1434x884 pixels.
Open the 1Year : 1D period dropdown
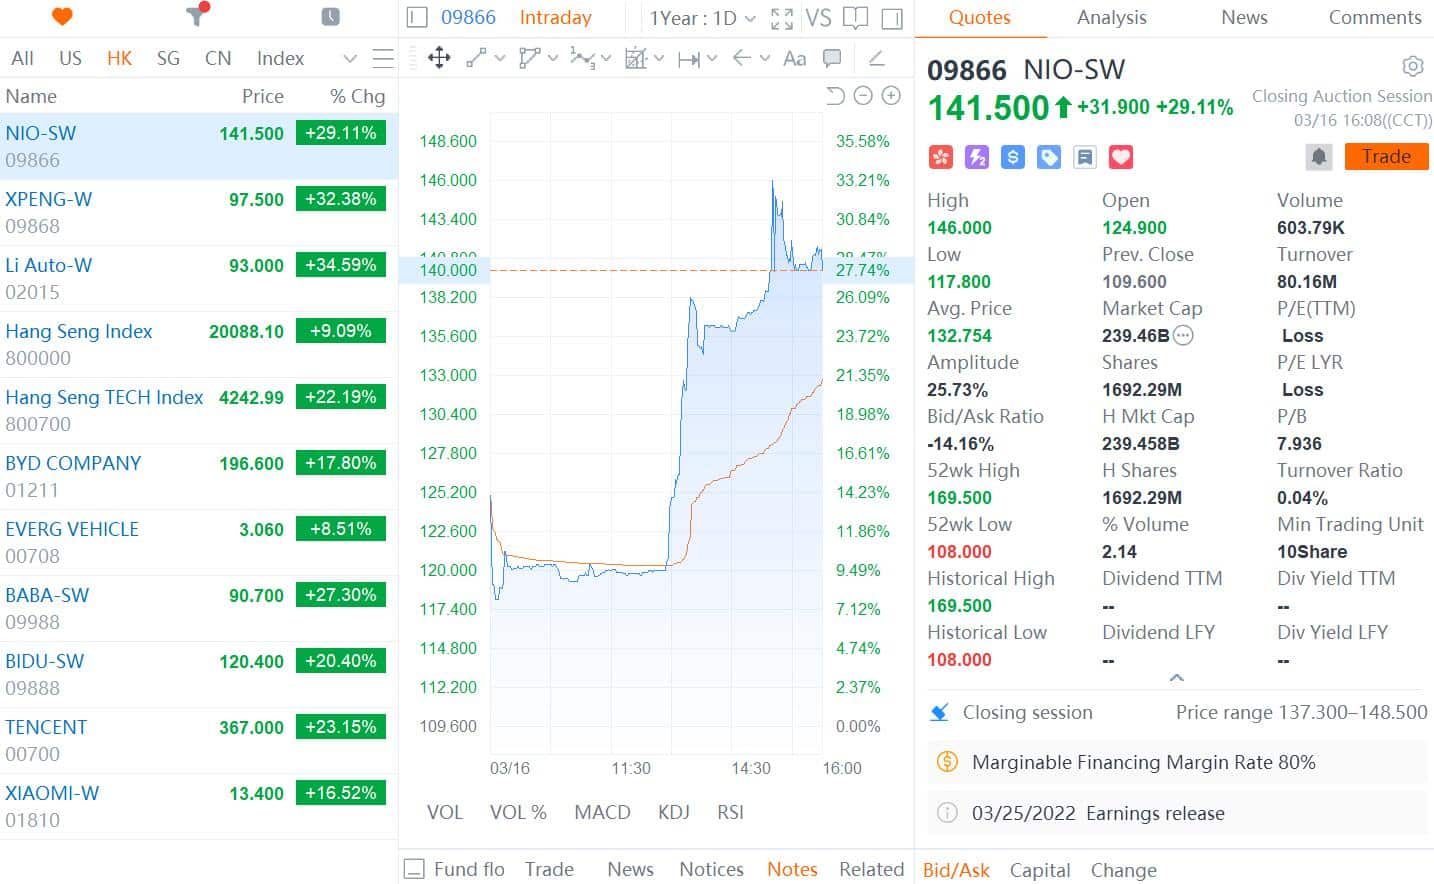[702, 18]
